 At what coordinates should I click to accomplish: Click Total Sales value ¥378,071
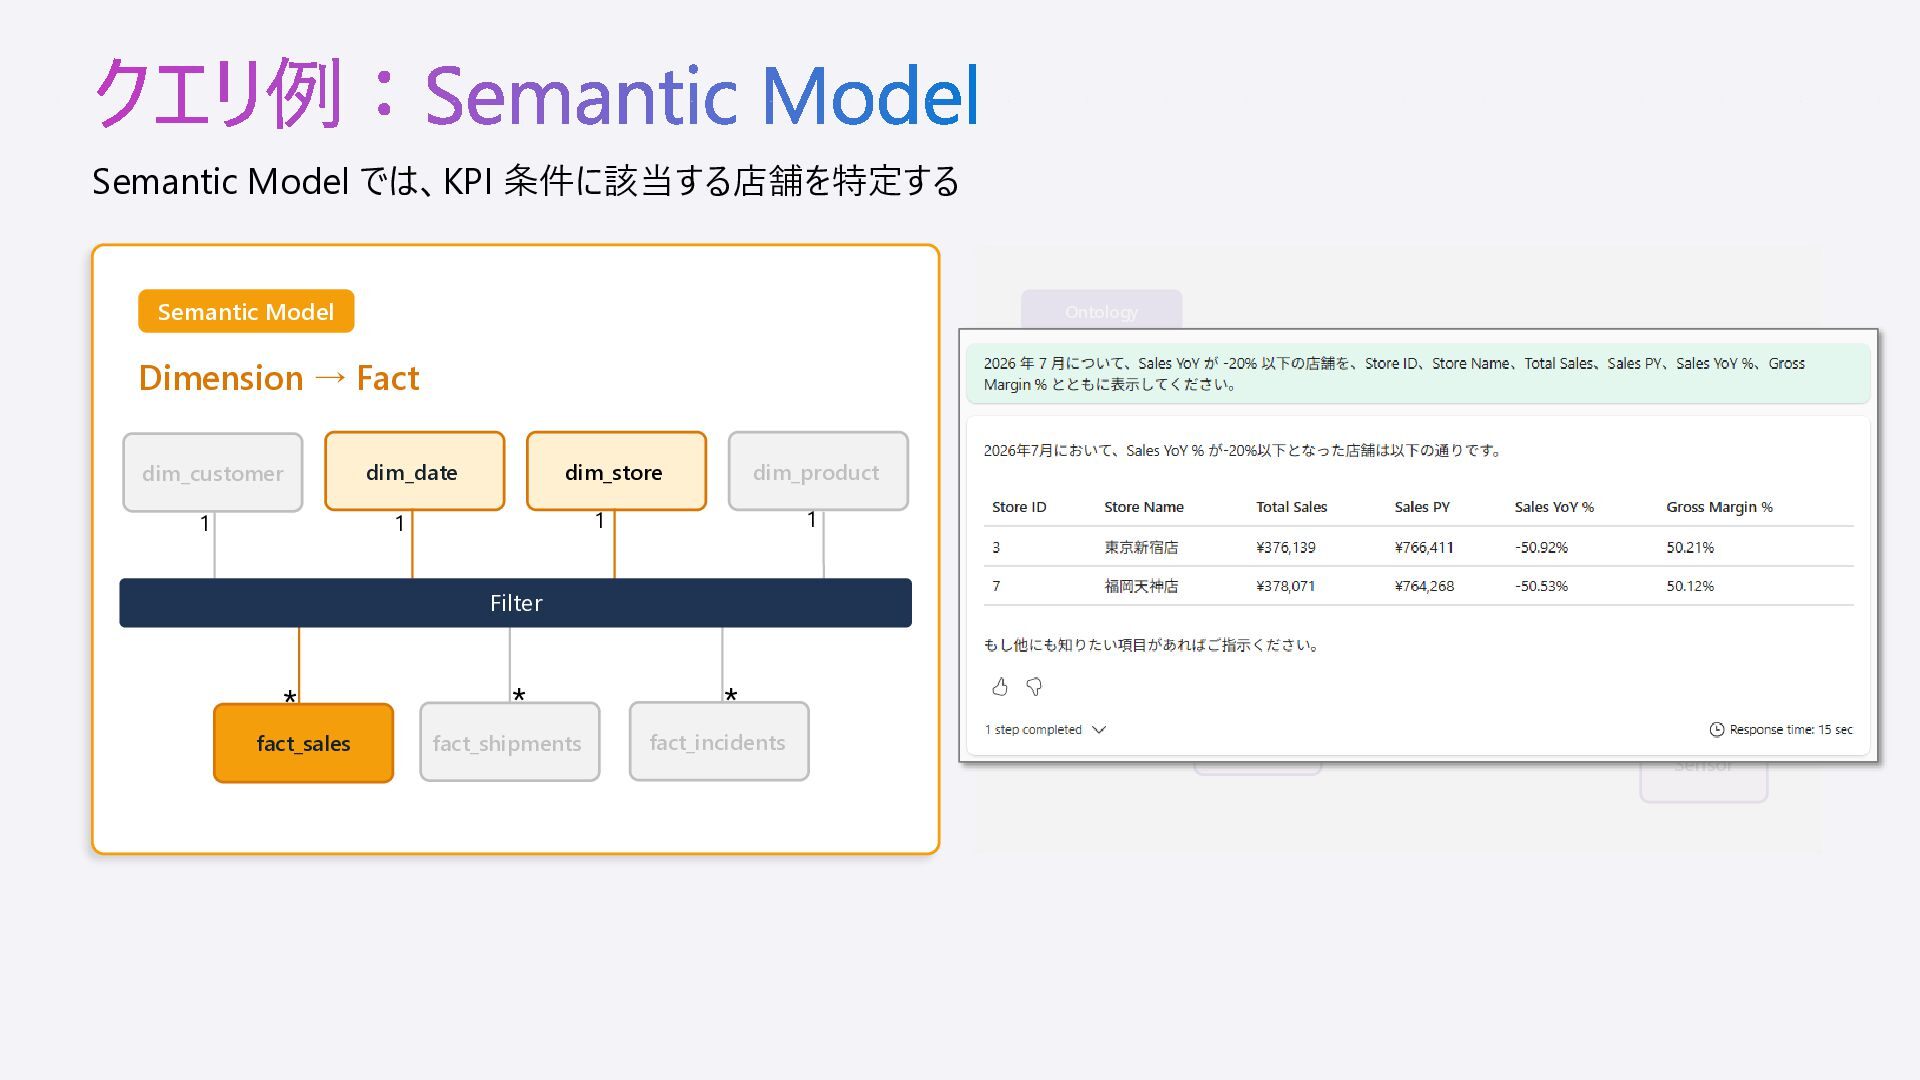pyautogui.click(x=1286, y=586)
